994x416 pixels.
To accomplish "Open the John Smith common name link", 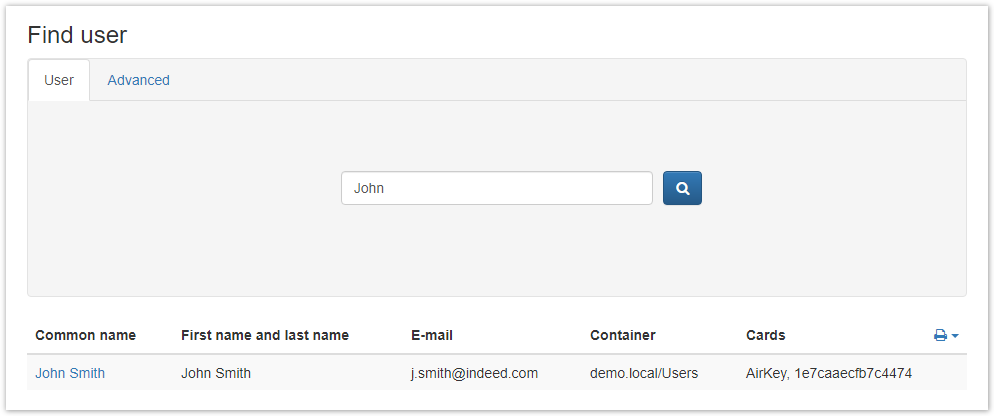I will (70, 373).
